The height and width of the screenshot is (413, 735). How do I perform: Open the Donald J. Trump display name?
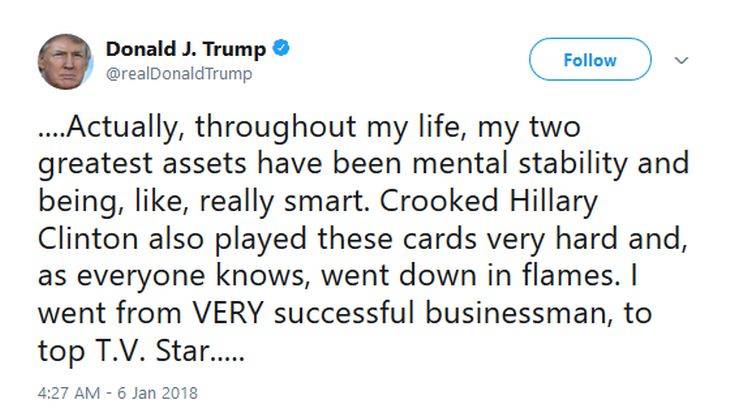(186, 49)
